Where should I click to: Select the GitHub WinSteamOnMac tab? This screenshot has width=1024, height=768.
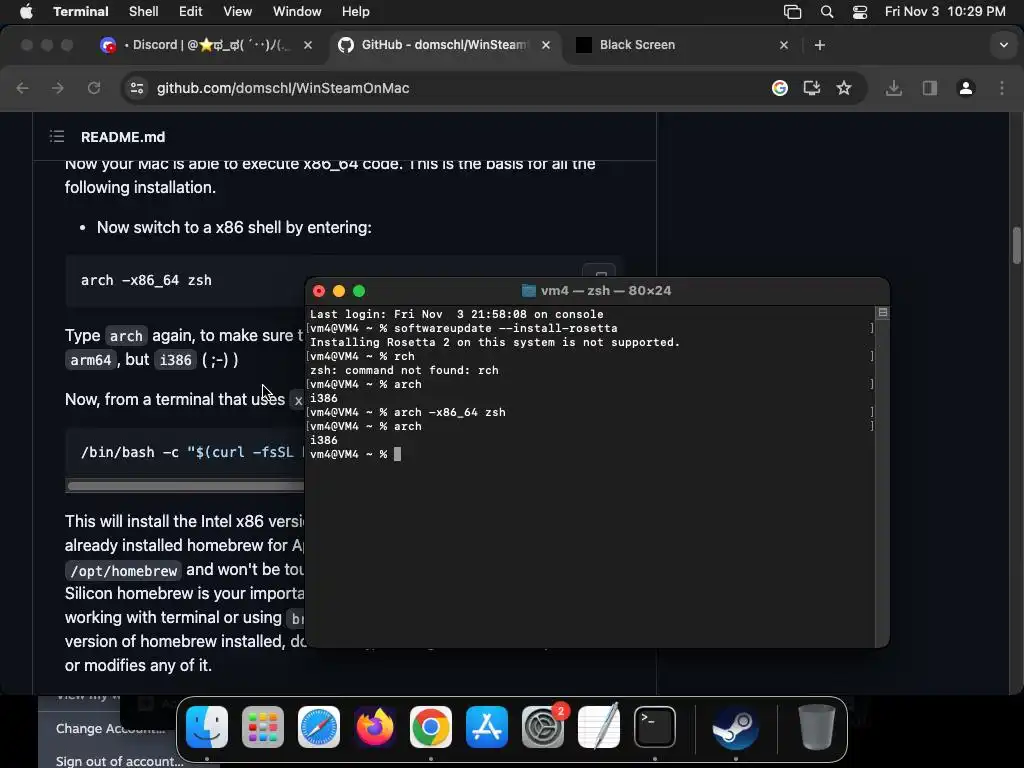tap(444, 45)
